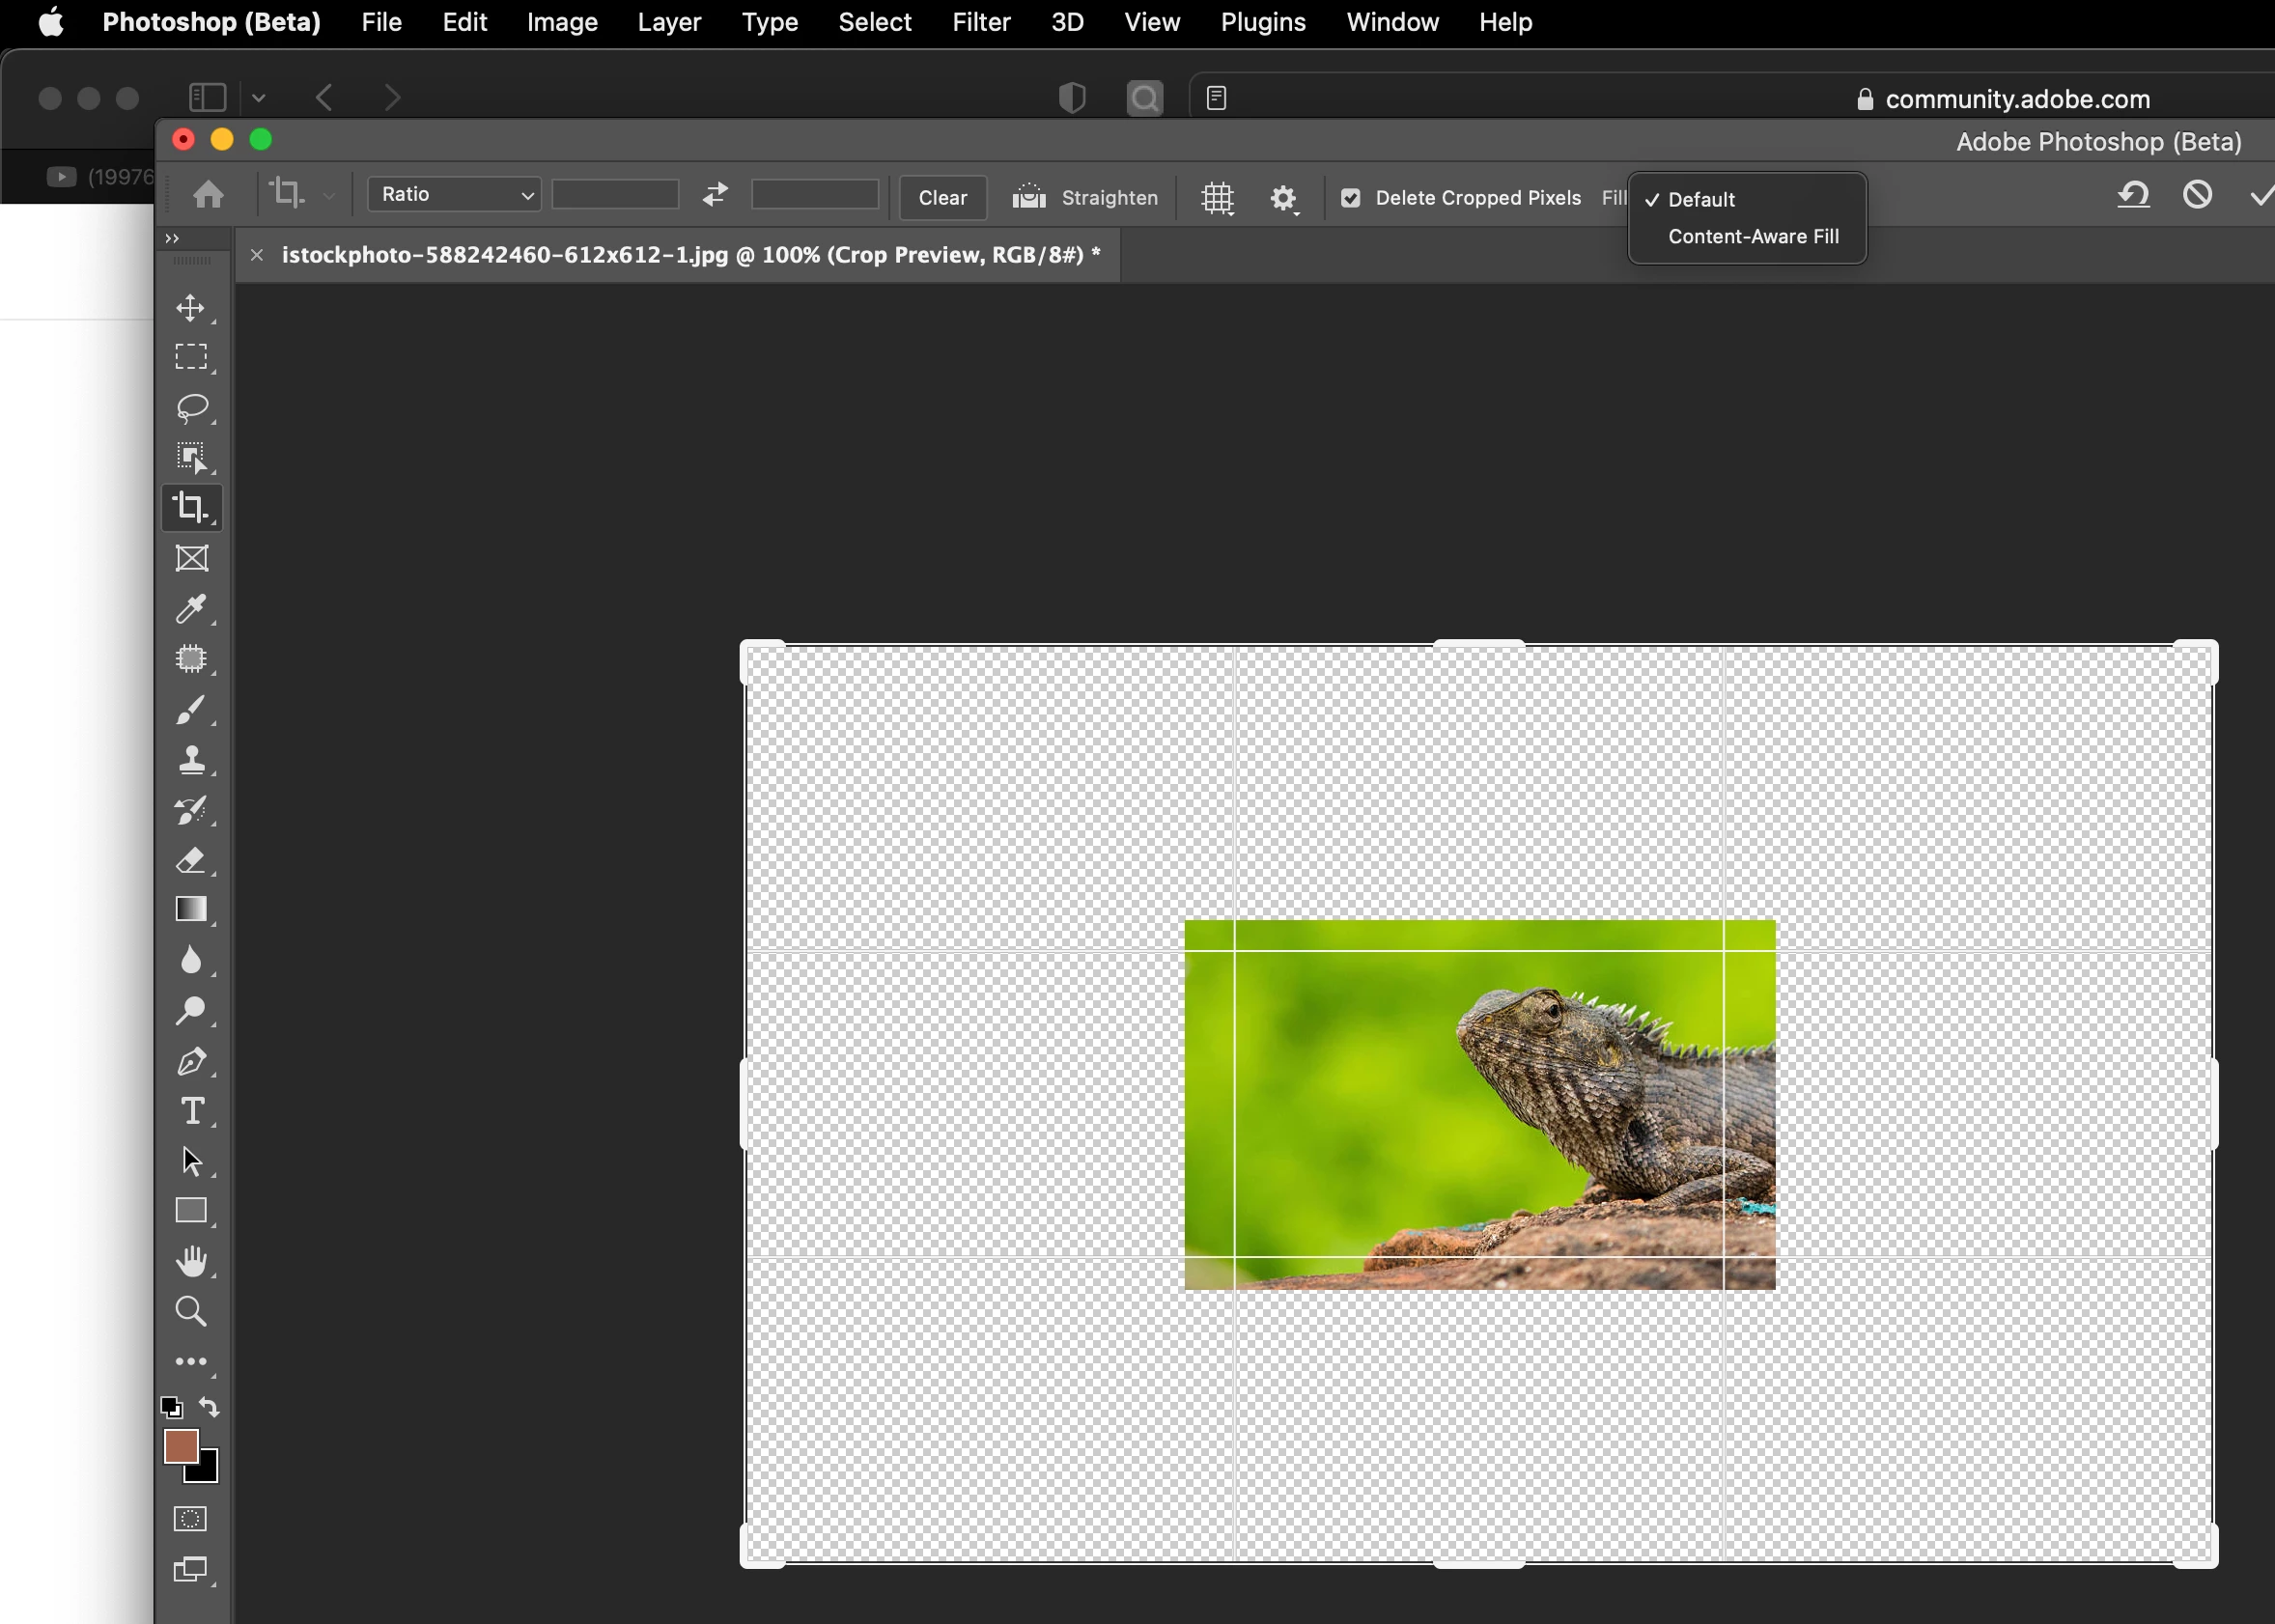The width and height of the screenshot is (2275, 1624).
Task: Select the Hand tool
Action: (190, 1261)
